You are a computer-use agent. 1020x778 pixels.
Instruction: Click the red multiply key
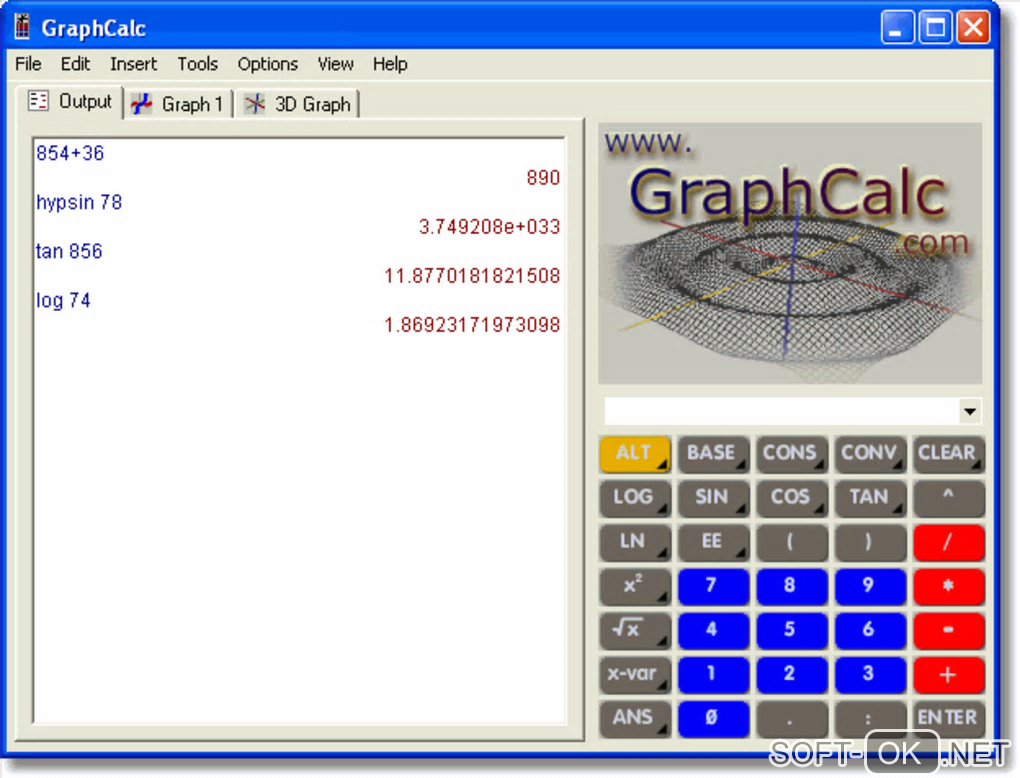pyautogui.click(x=948, y=586)
